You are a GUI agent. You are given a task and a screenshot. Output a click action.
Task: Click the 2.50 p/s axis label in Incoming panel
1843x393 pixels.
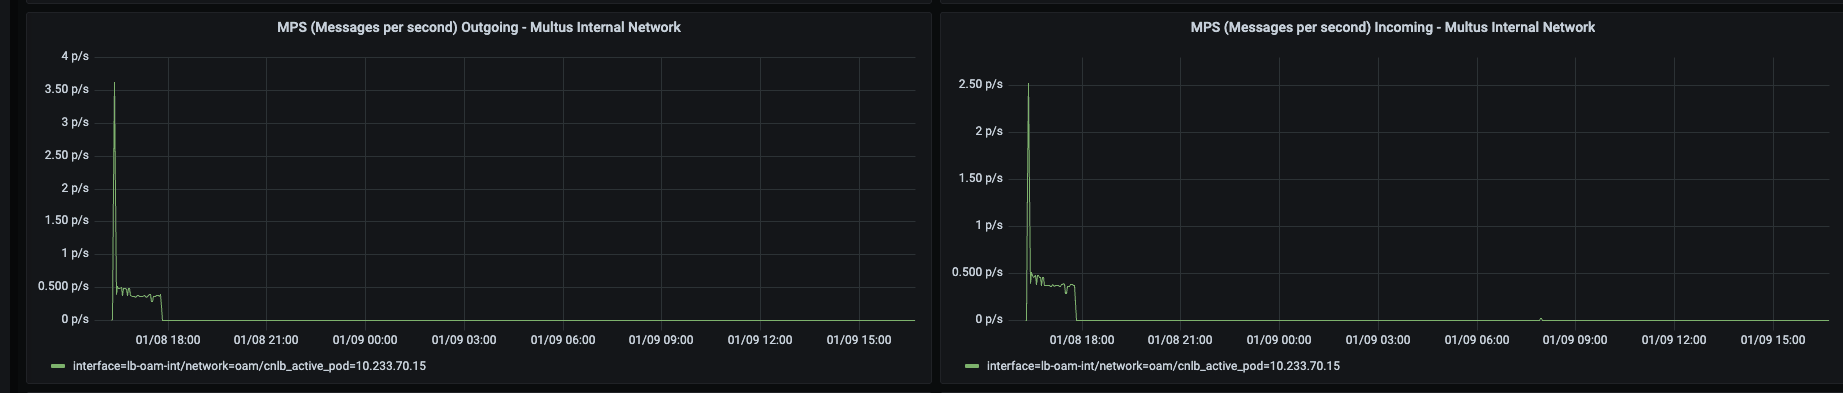(x=981, y=84)
